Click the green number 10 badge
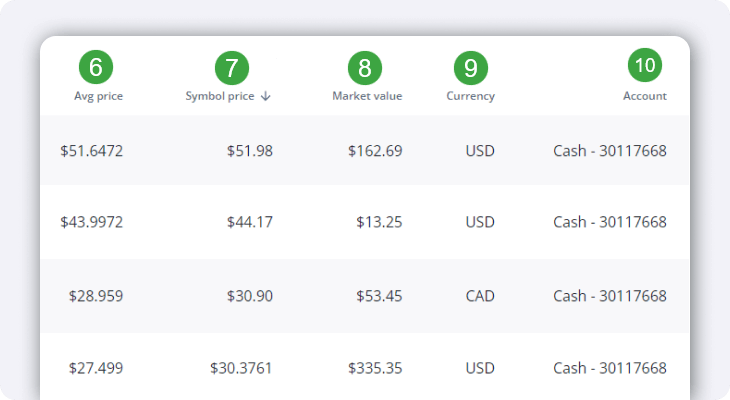 [645, 66]
